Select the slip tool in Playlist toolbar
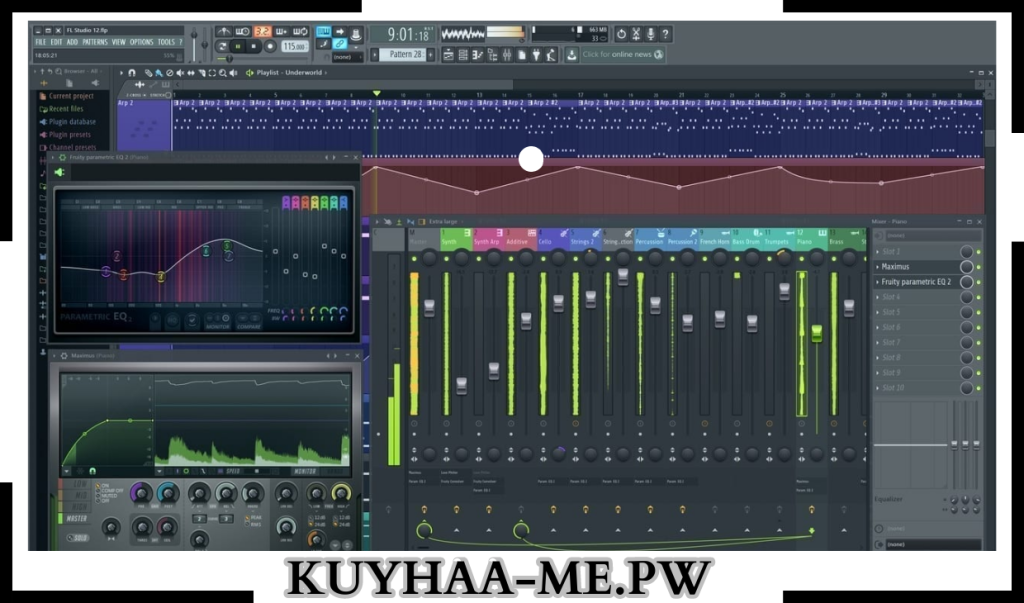This screenshot has height=603, width=1024. [191, 73]
